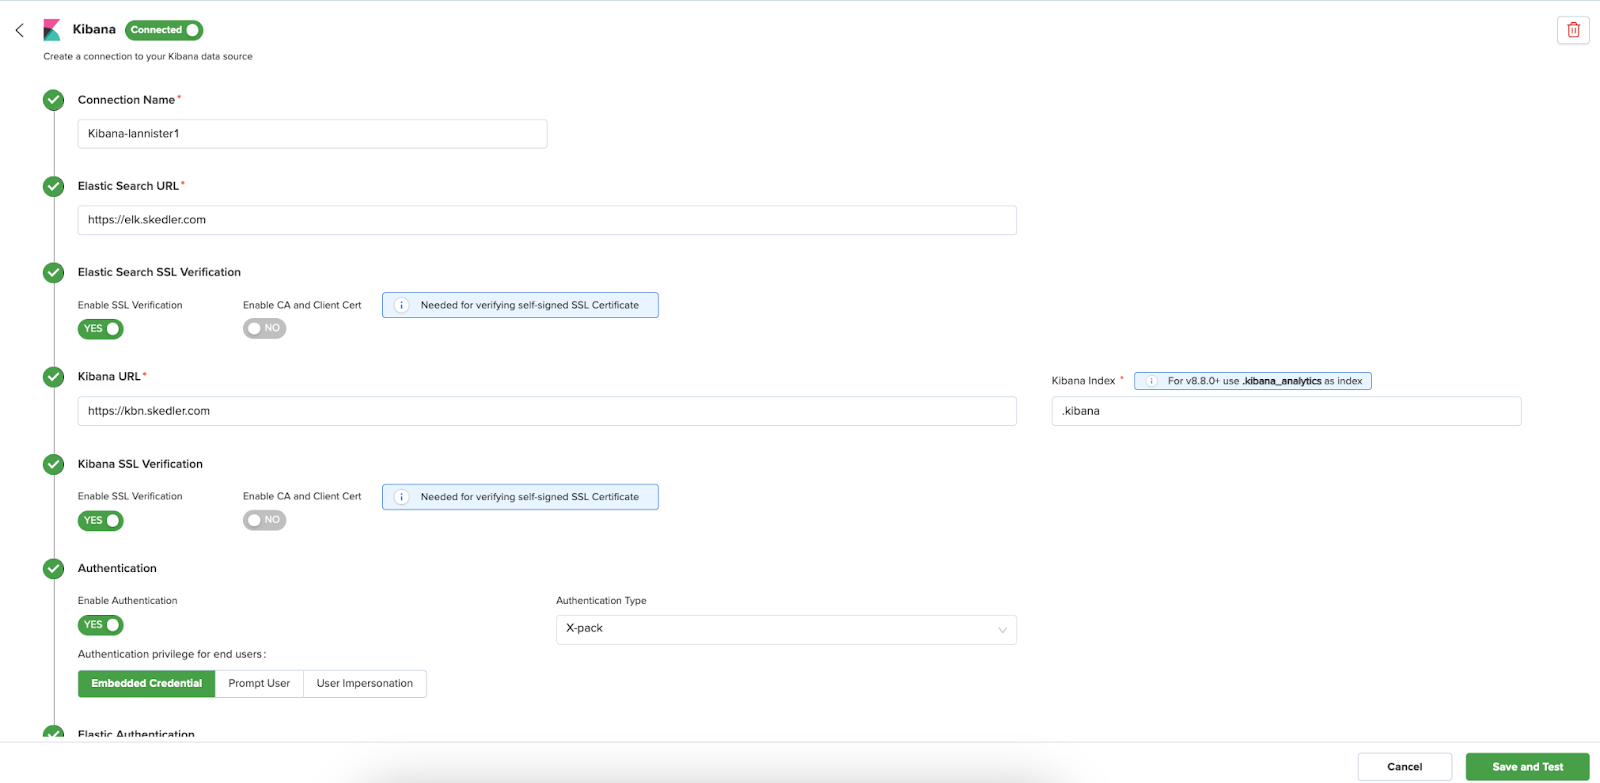The width and height of the screenshot is (1600, 783).
Task: Click Kibana URL green checkmark step icon
Action: (54, 377)
